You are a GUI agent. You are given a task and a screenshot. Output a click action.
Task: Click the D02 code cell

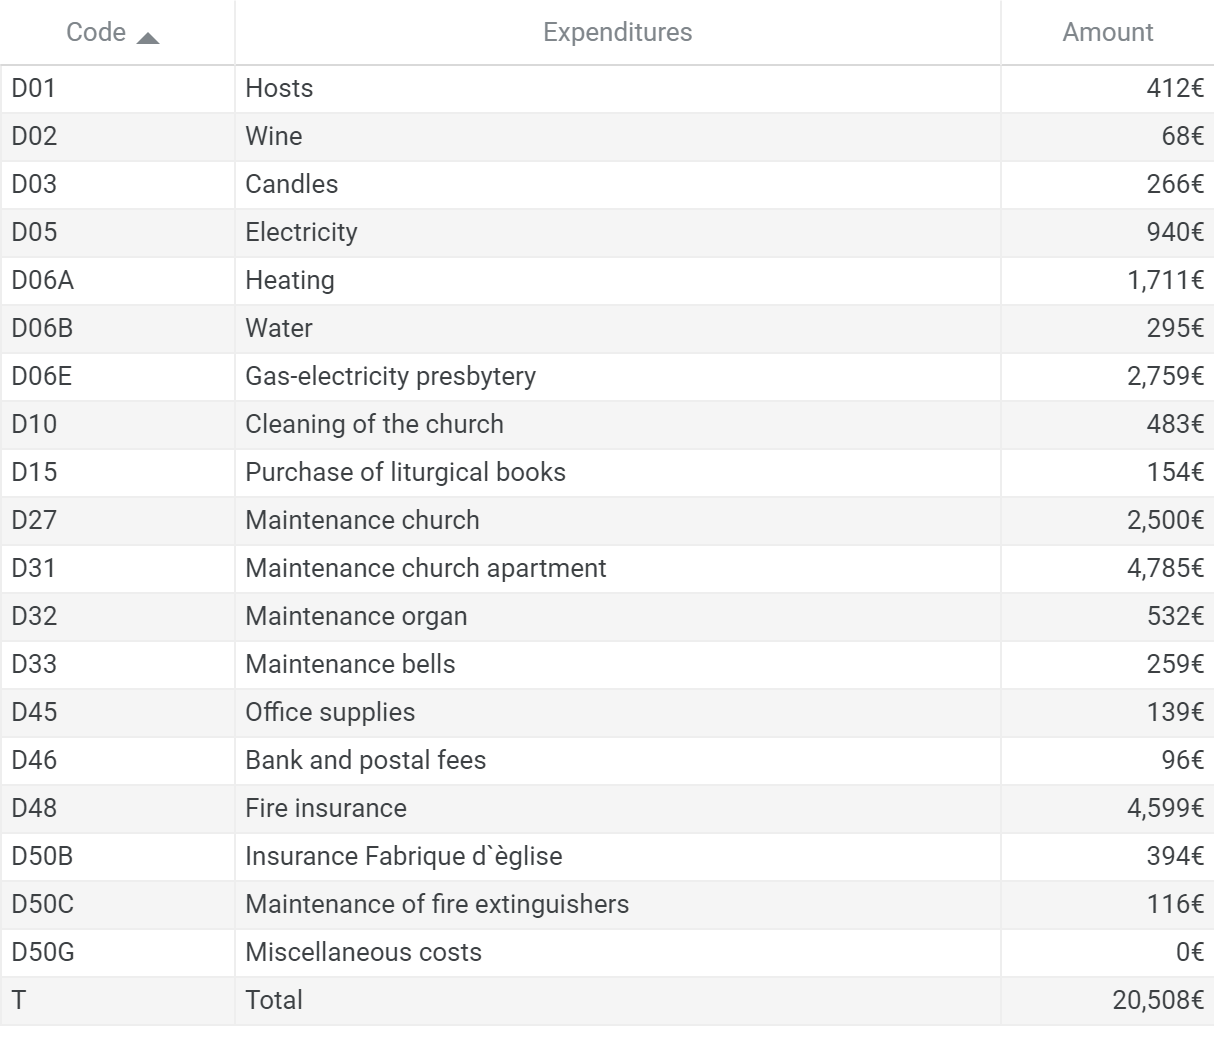pyautogui.click(x=117, y=136)
